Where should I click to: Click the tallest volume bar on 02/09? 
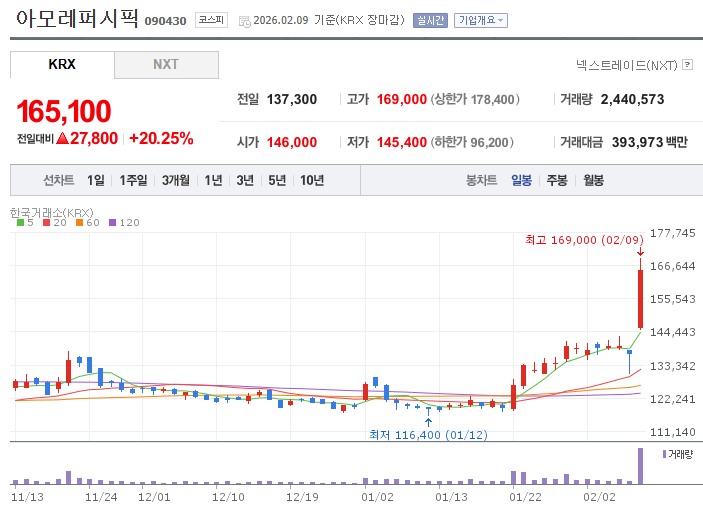(640, 466)
